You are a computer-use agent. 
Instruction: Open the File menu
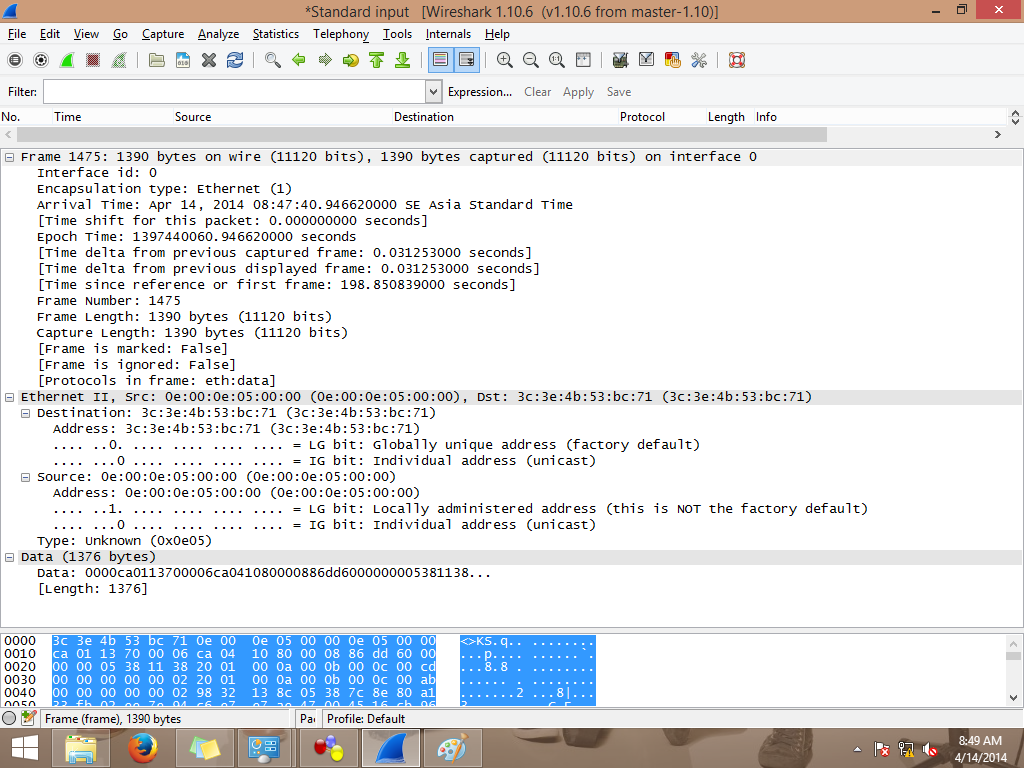(x=17, y=34)
